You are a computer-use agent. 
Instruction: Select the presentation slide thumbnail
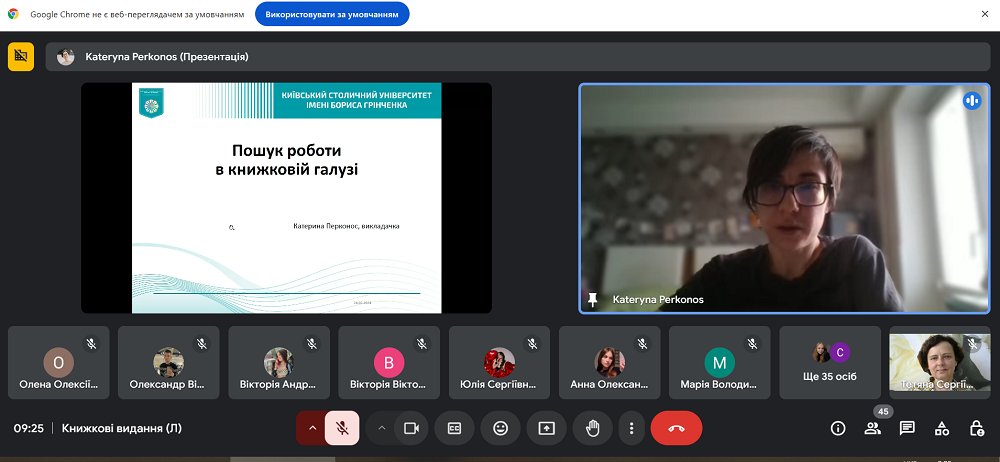click(x=286, y=198)
